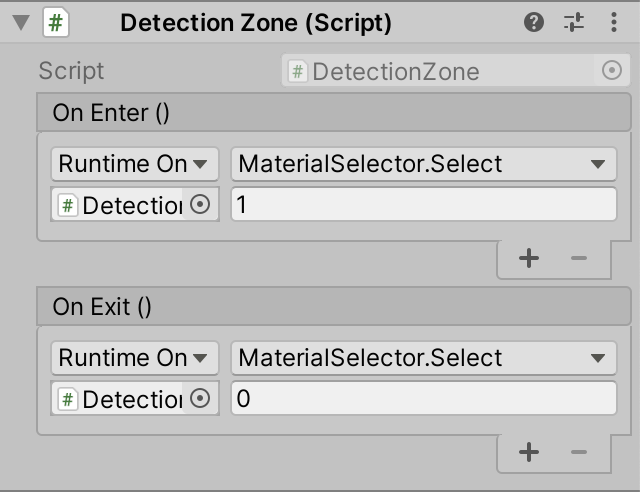Open Runtime Only dropdown under On Enter

134,164
